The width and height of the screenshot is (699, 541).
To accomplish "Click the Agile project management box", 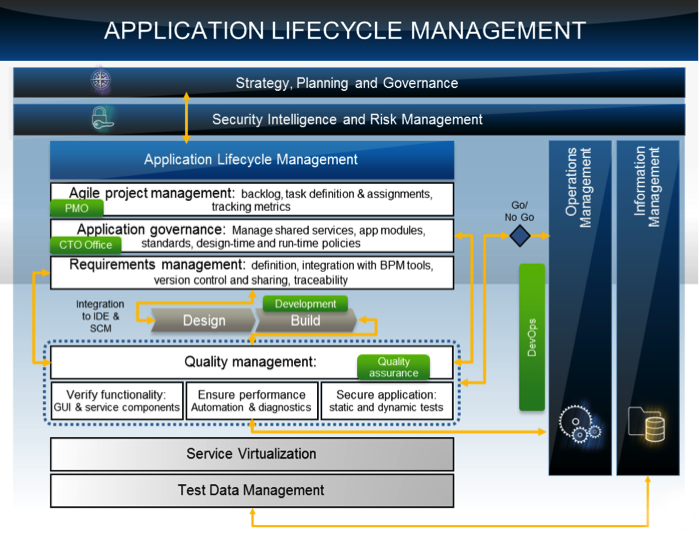I will 252,199.
